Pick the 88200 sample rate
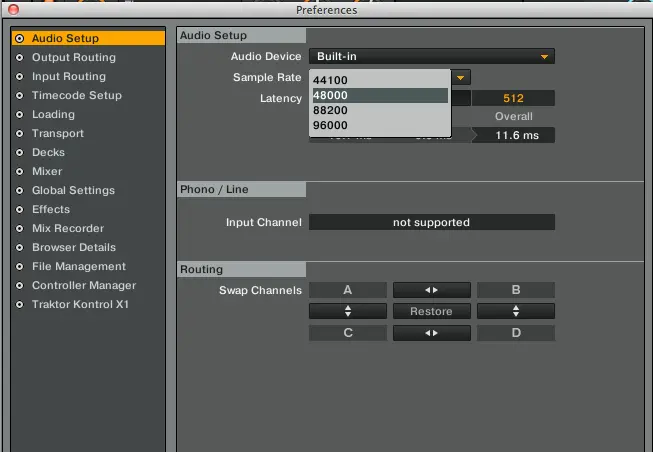The width and height of the screenshot is (653, 452). click(x=379, y=111)
